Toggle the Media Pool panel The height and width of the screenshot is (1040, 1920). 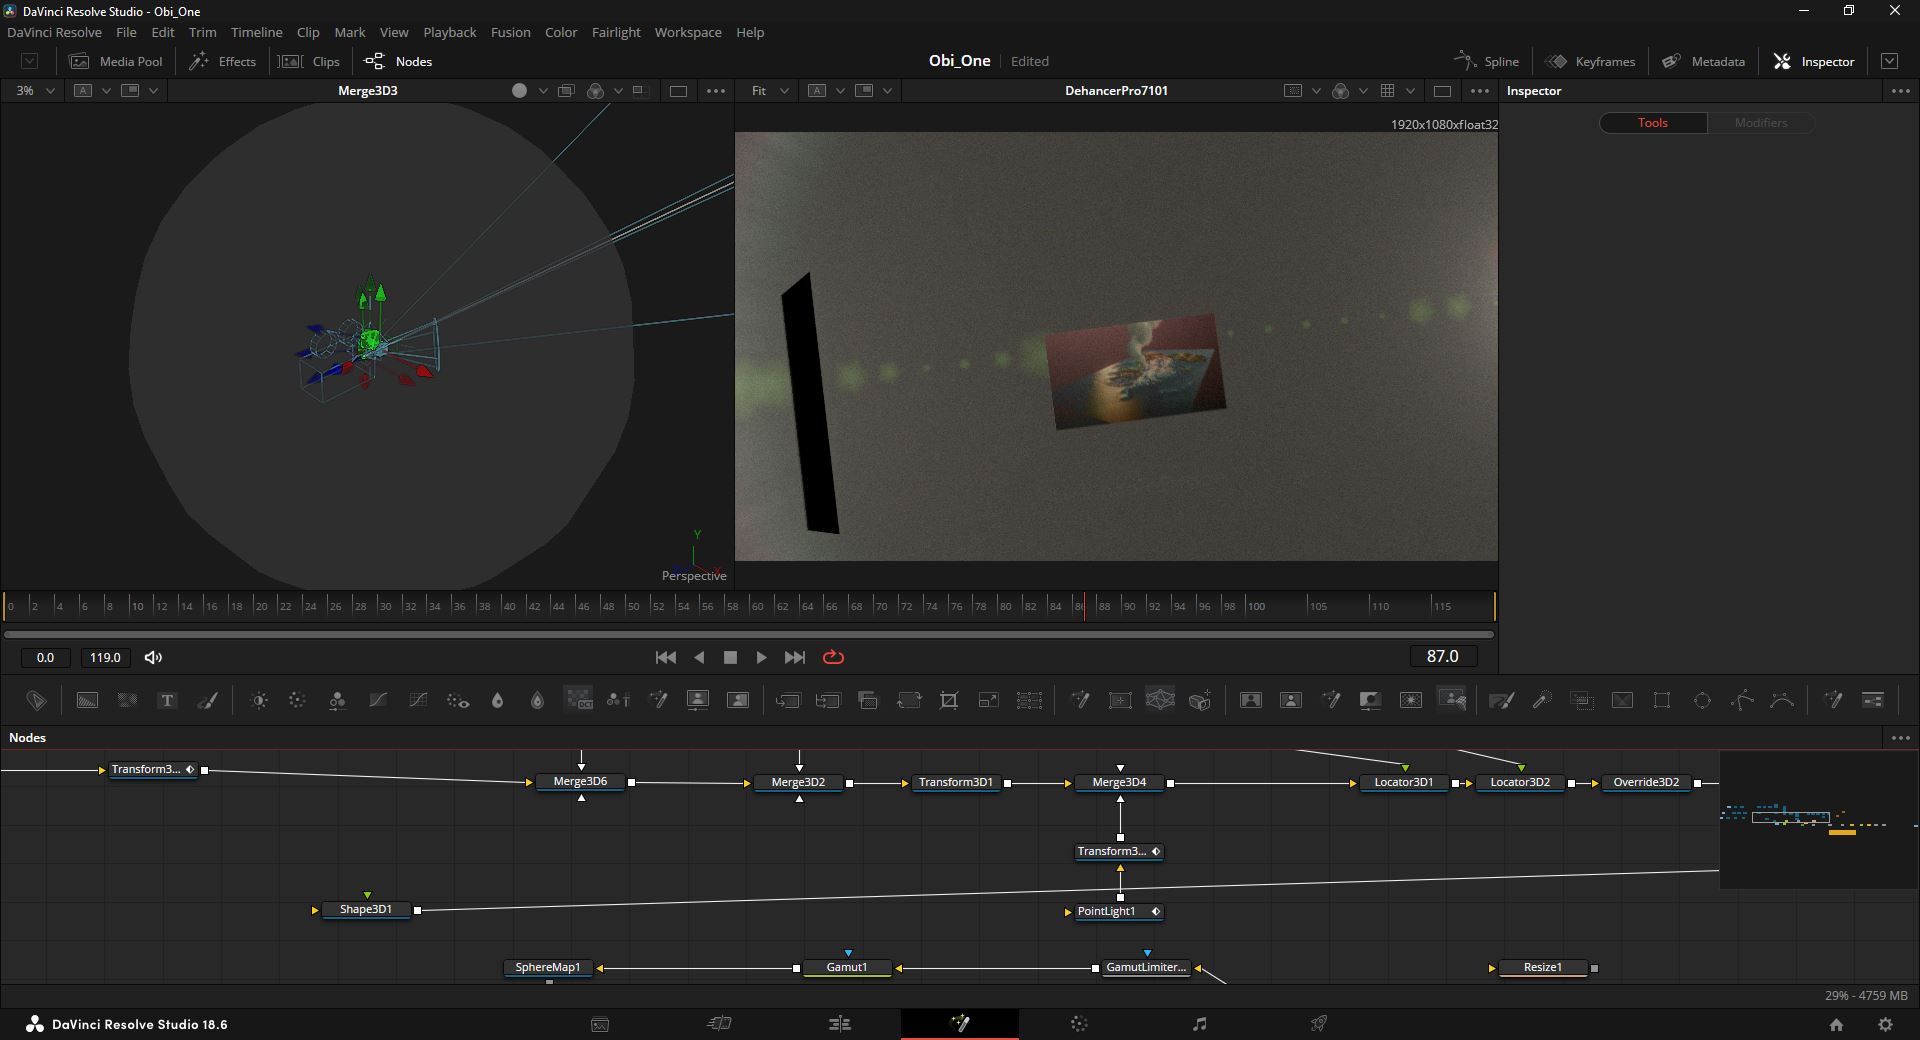[116, 61]
